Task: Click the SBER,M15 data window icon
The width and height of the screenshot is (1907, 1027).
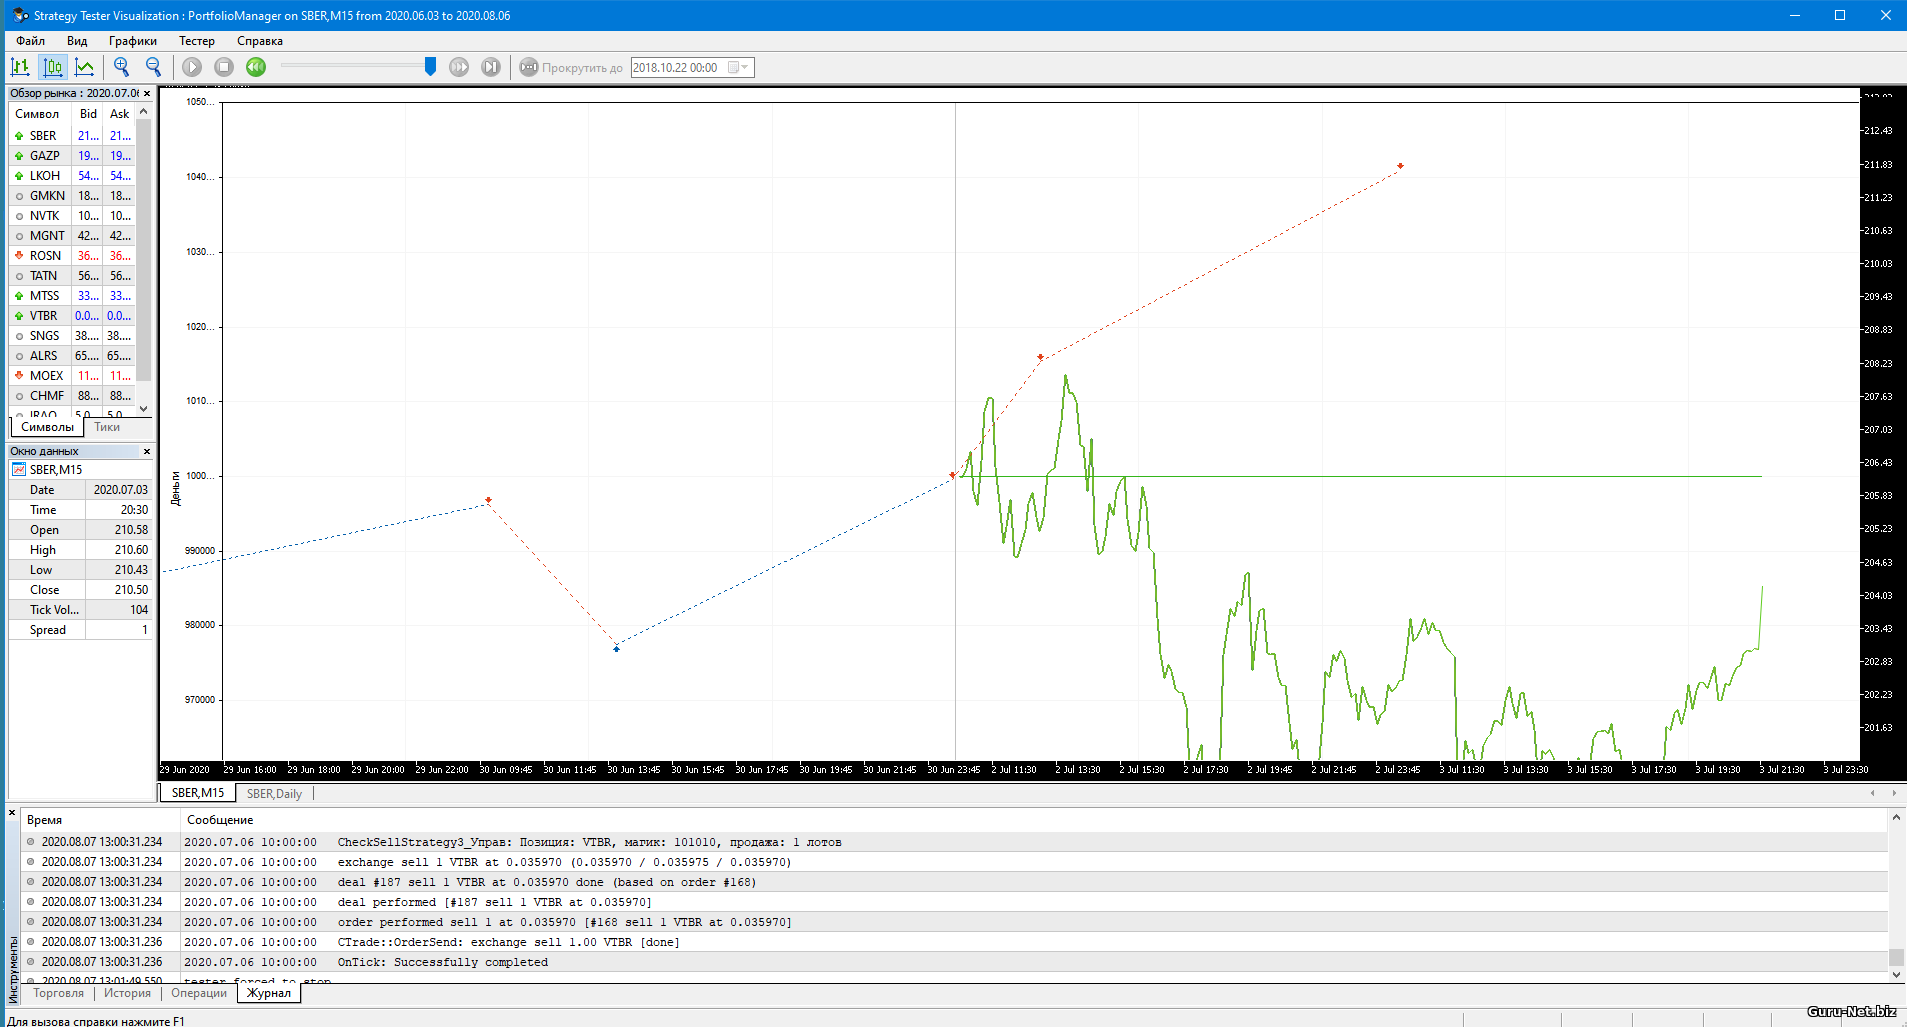Action: (x=19, y=470)
